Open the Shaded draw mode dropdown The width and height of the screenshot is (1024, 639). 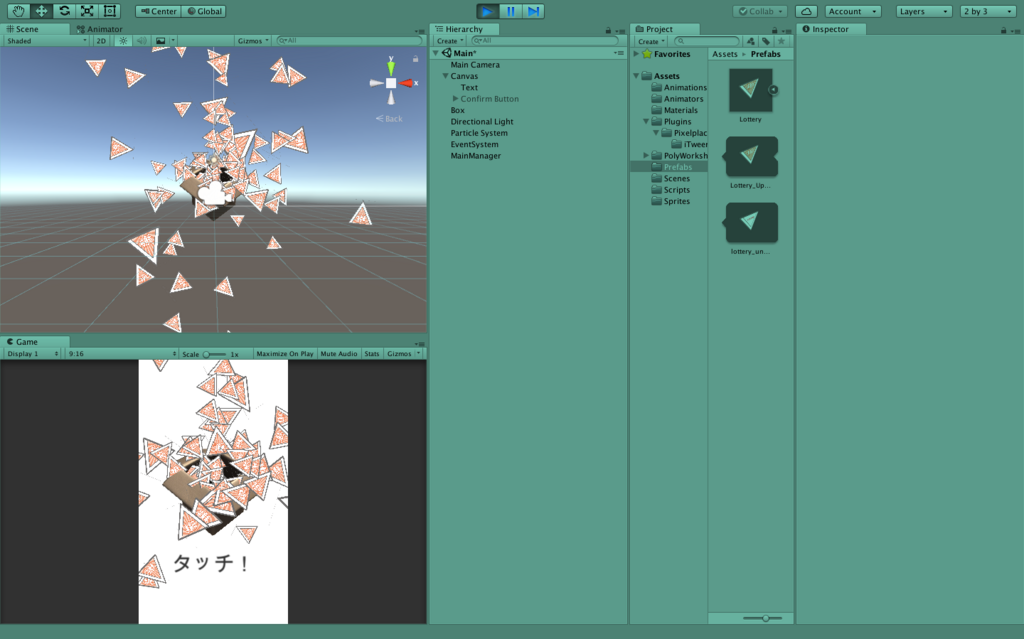pos(46,41)
